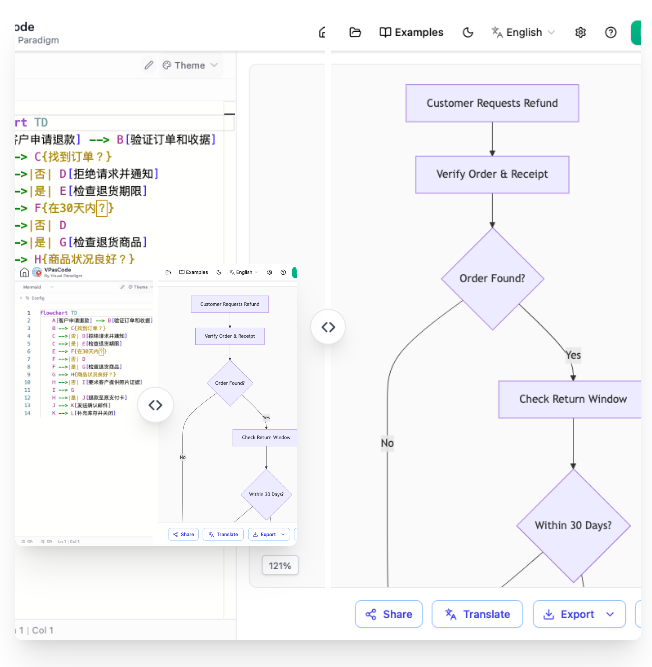This screenshot has width=652, height=667.
Task: Click Translate button in inset thumbnail
Action: [223, 534]
